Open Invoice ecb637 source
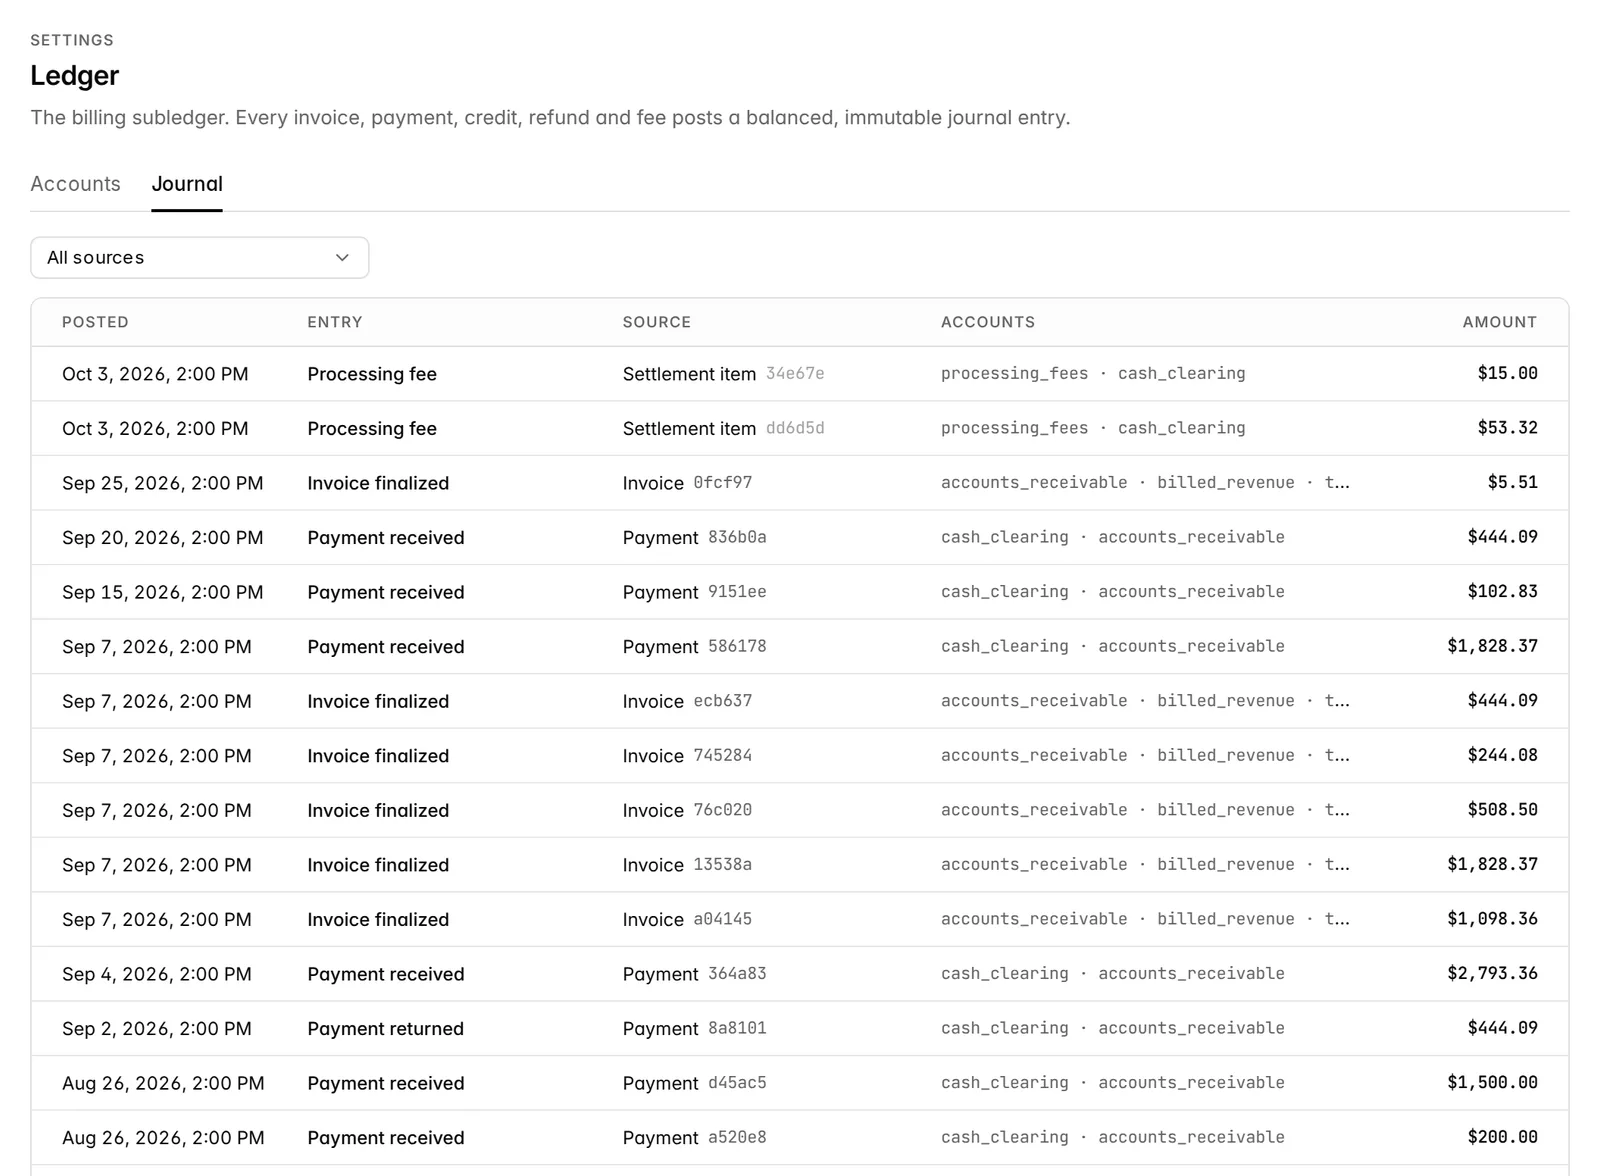This screenshot has width=1600, height=1176. pos(687,701)
